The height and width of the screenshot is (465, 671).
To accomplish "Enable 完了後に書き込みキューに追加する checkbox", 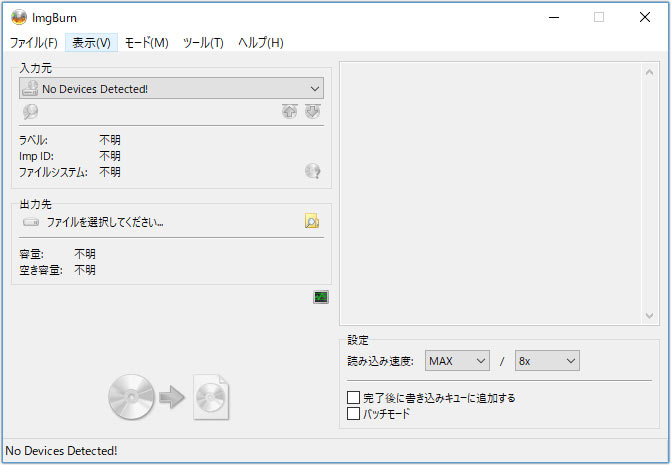I will pos(353,397).
